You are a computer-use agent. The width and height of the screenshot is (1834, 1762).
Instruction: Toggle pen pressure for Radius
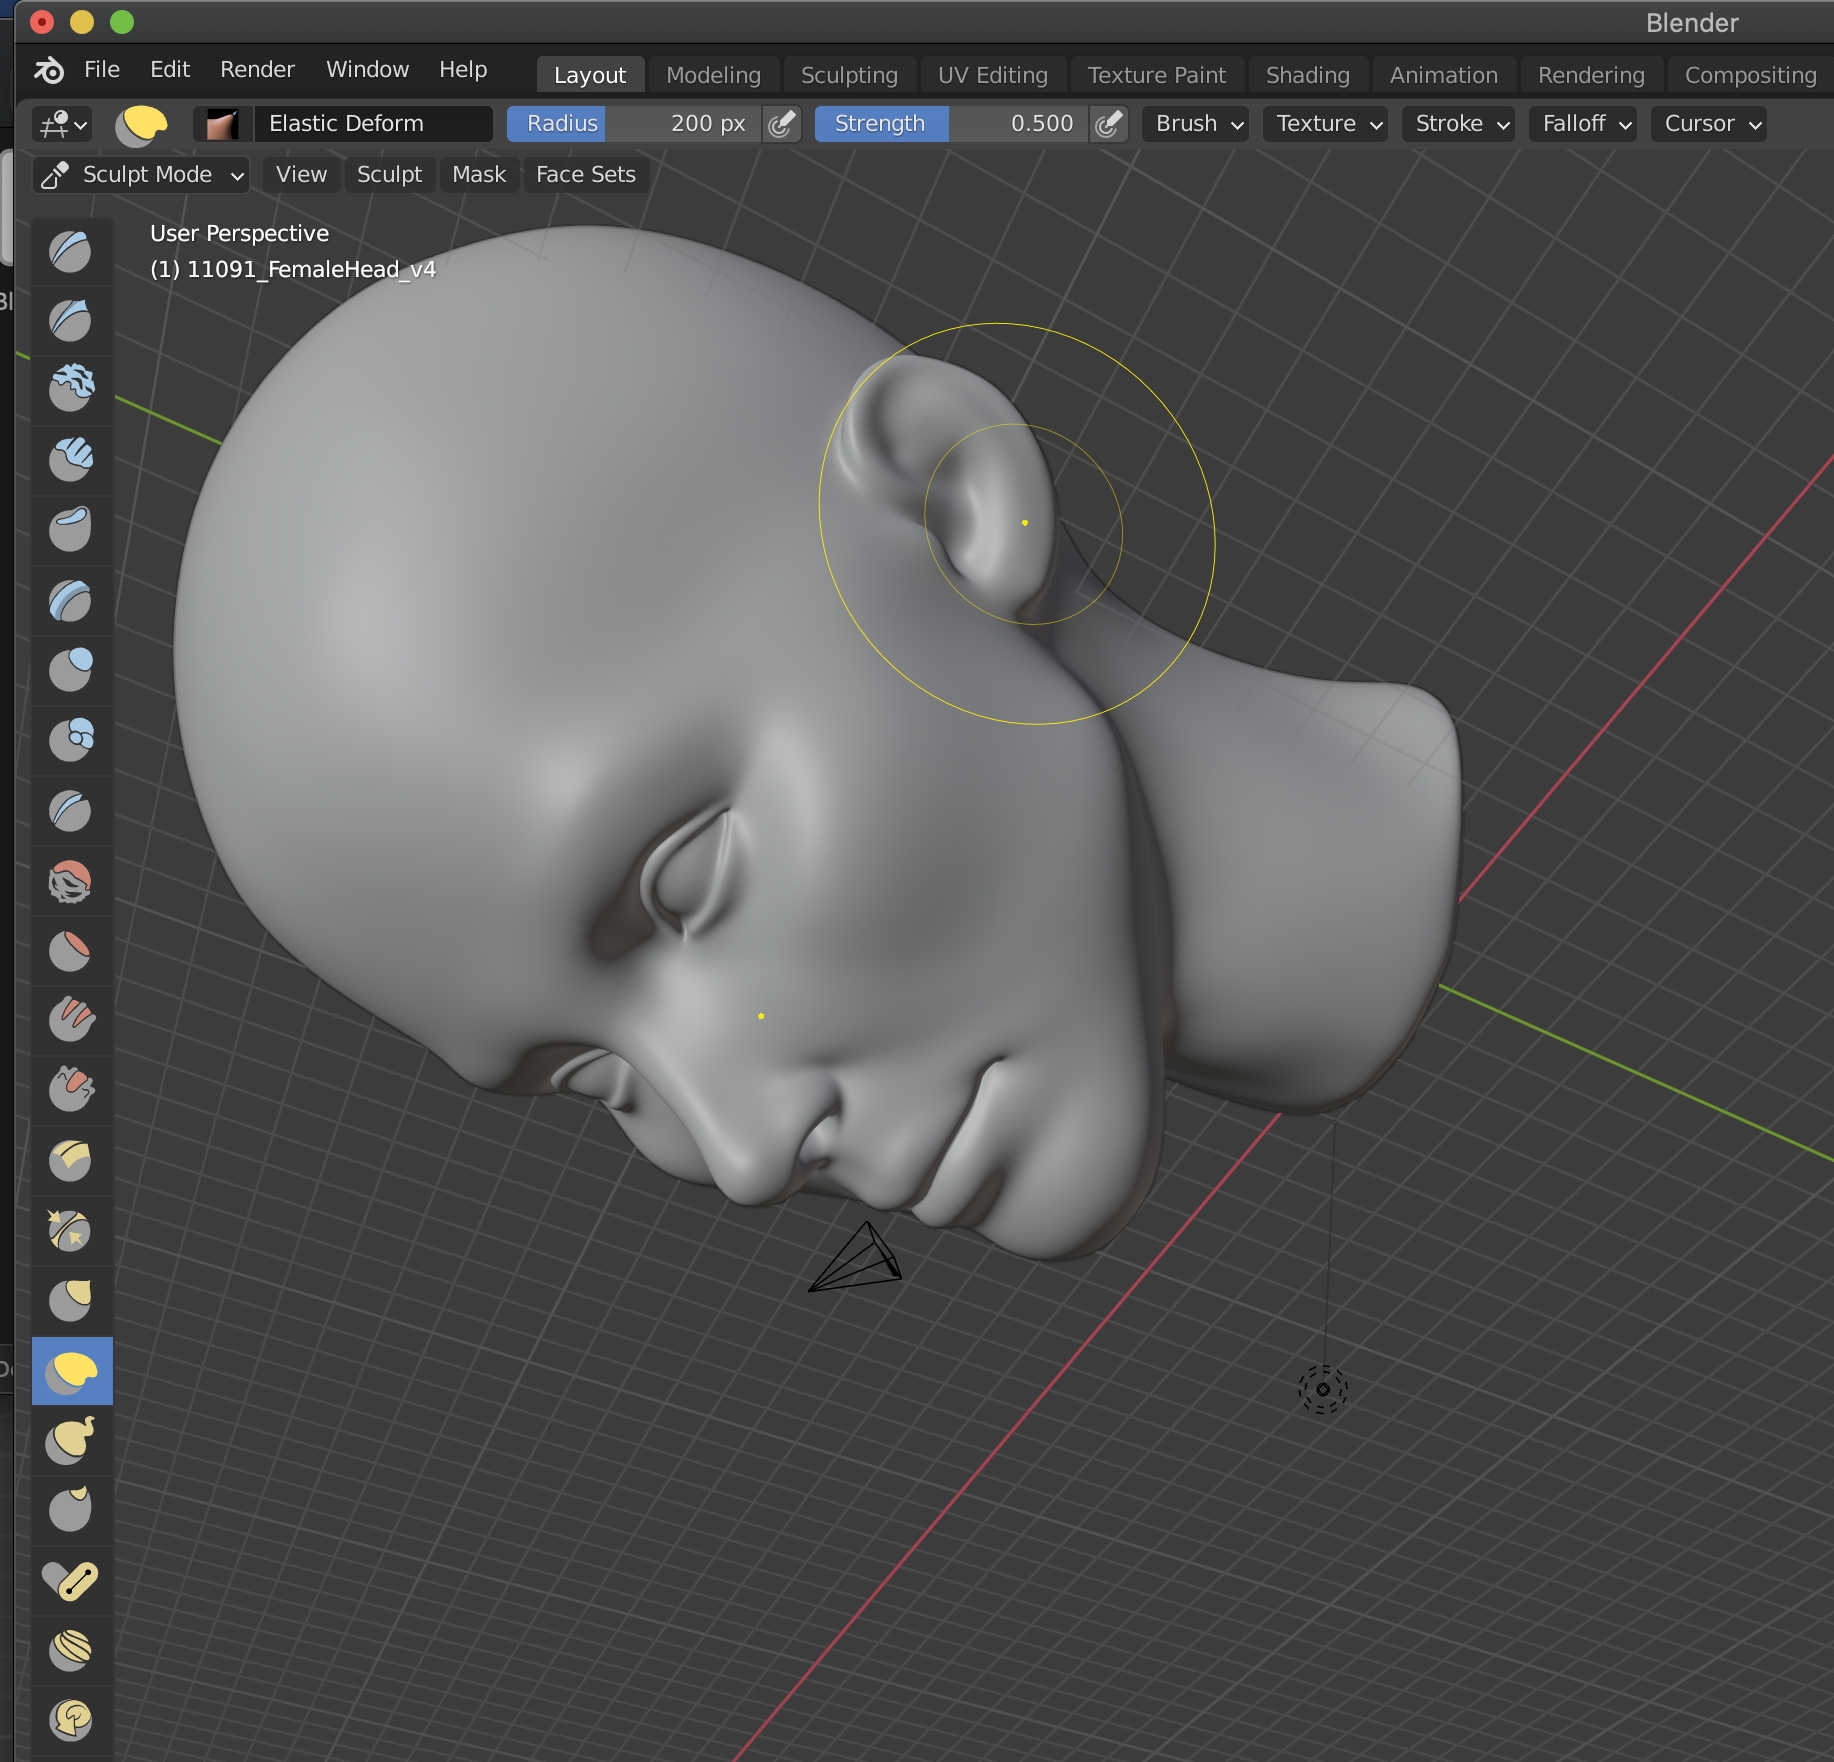782,124
